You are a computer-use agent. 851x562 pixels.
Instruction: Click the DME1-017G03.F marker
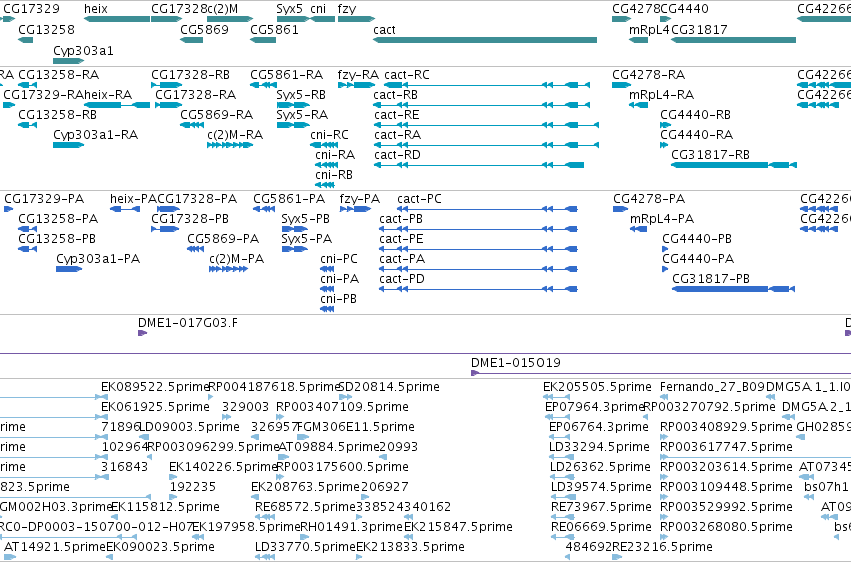(142, 333)
